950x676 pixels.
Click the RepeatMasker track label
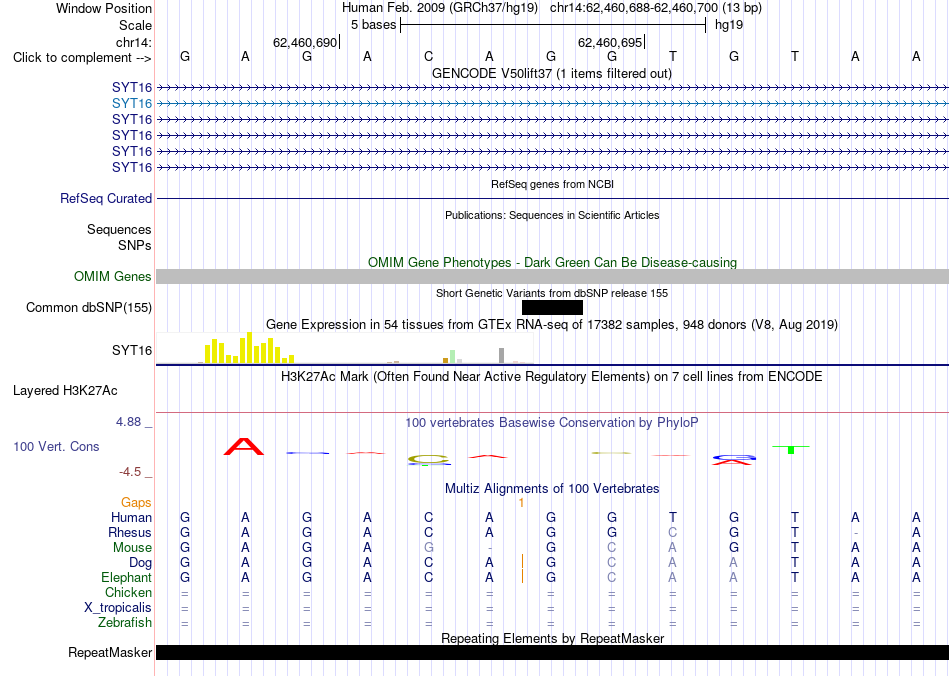click(110, 653)
